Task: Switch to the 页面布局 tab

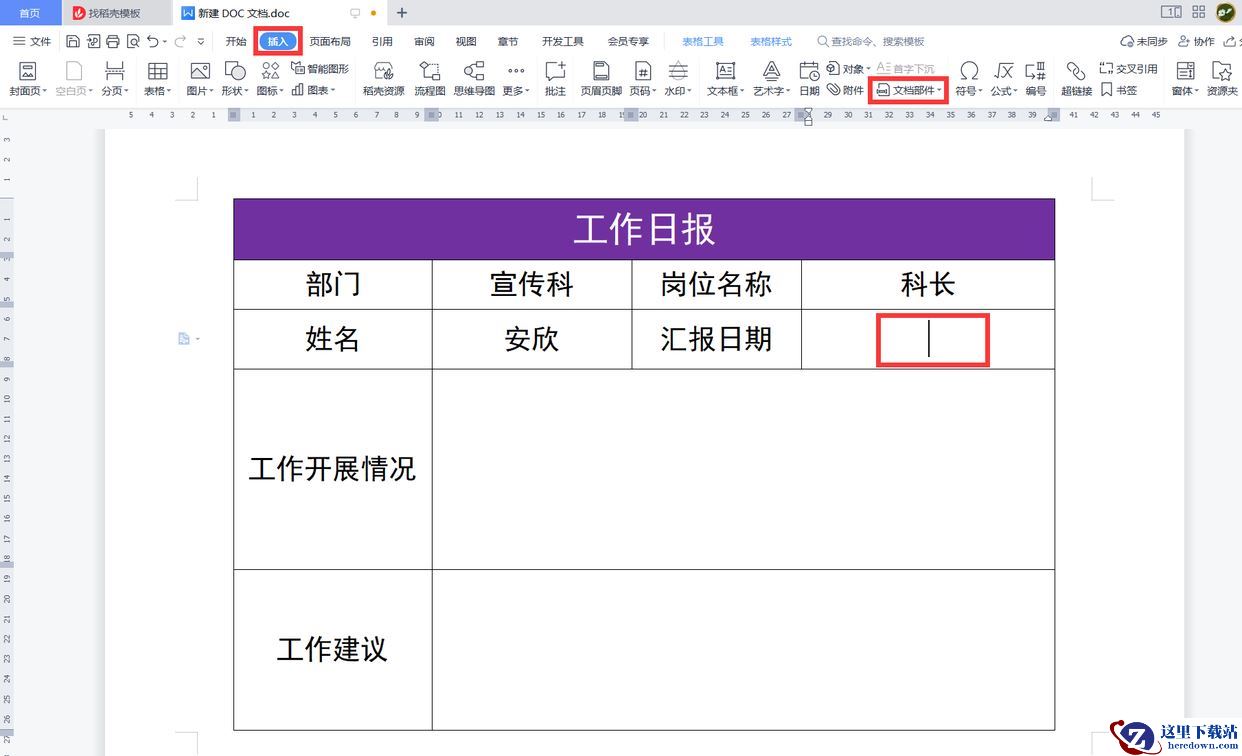Action: click(330, 41)
